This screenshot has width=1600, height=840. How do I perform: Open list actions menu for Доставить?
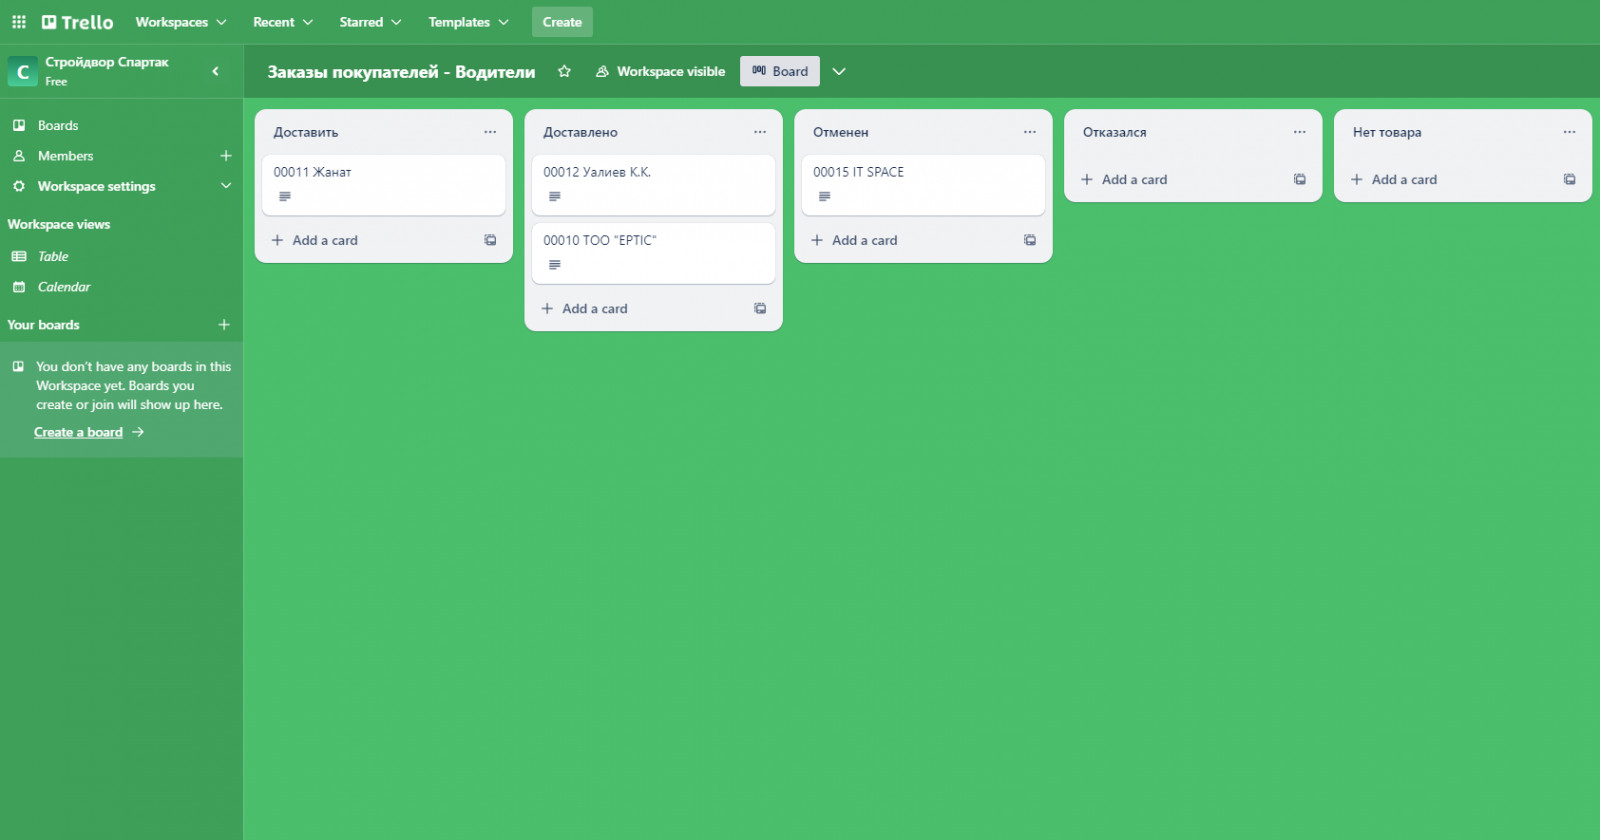pos(490,132)
